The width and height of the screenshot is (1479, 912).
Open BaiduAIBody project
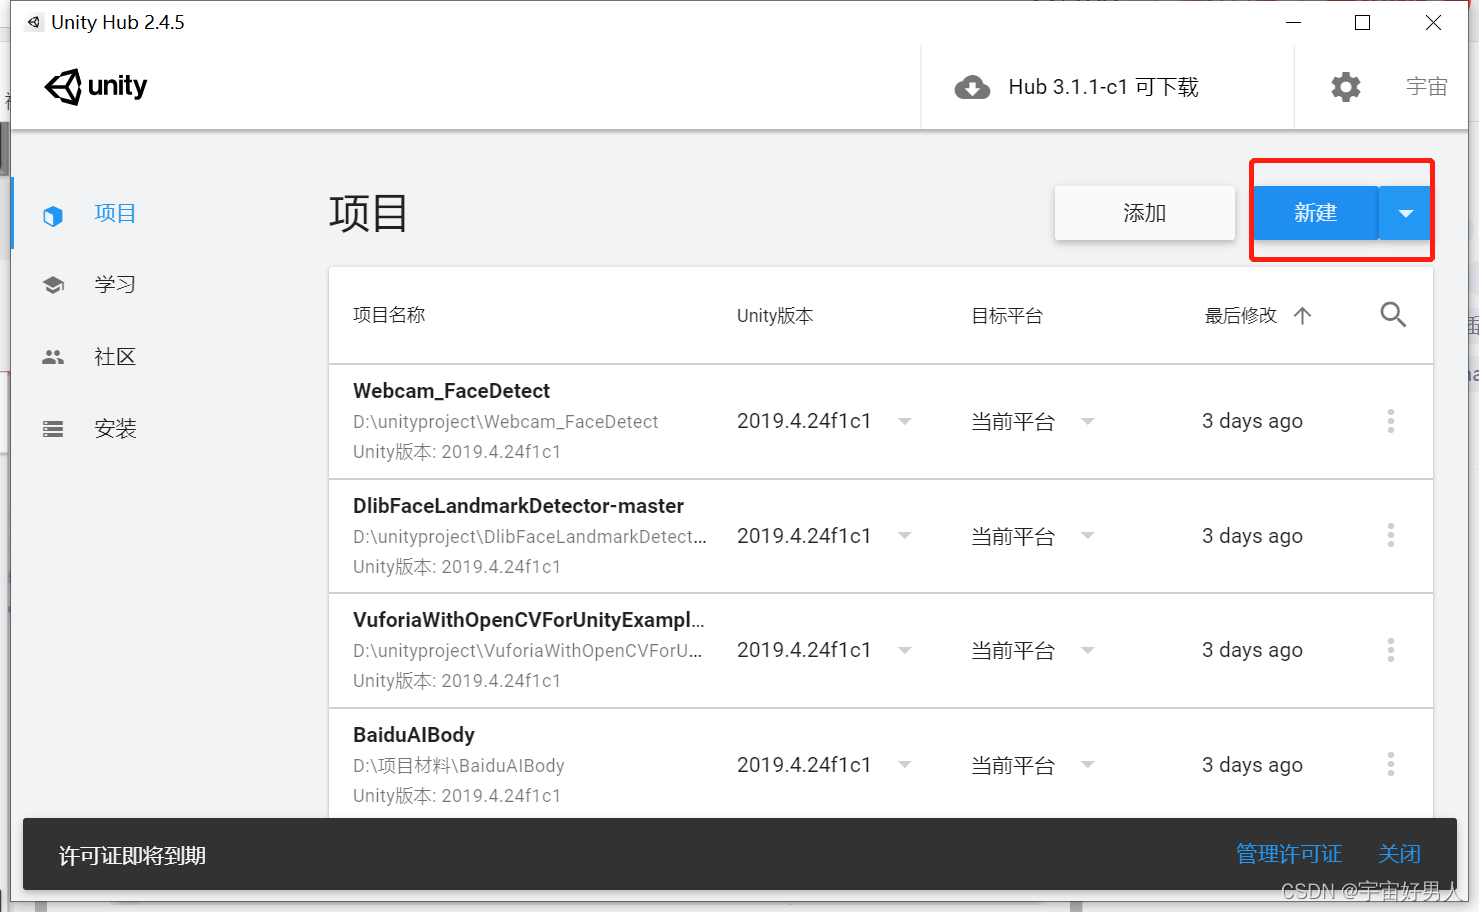[x=414, y=735]
